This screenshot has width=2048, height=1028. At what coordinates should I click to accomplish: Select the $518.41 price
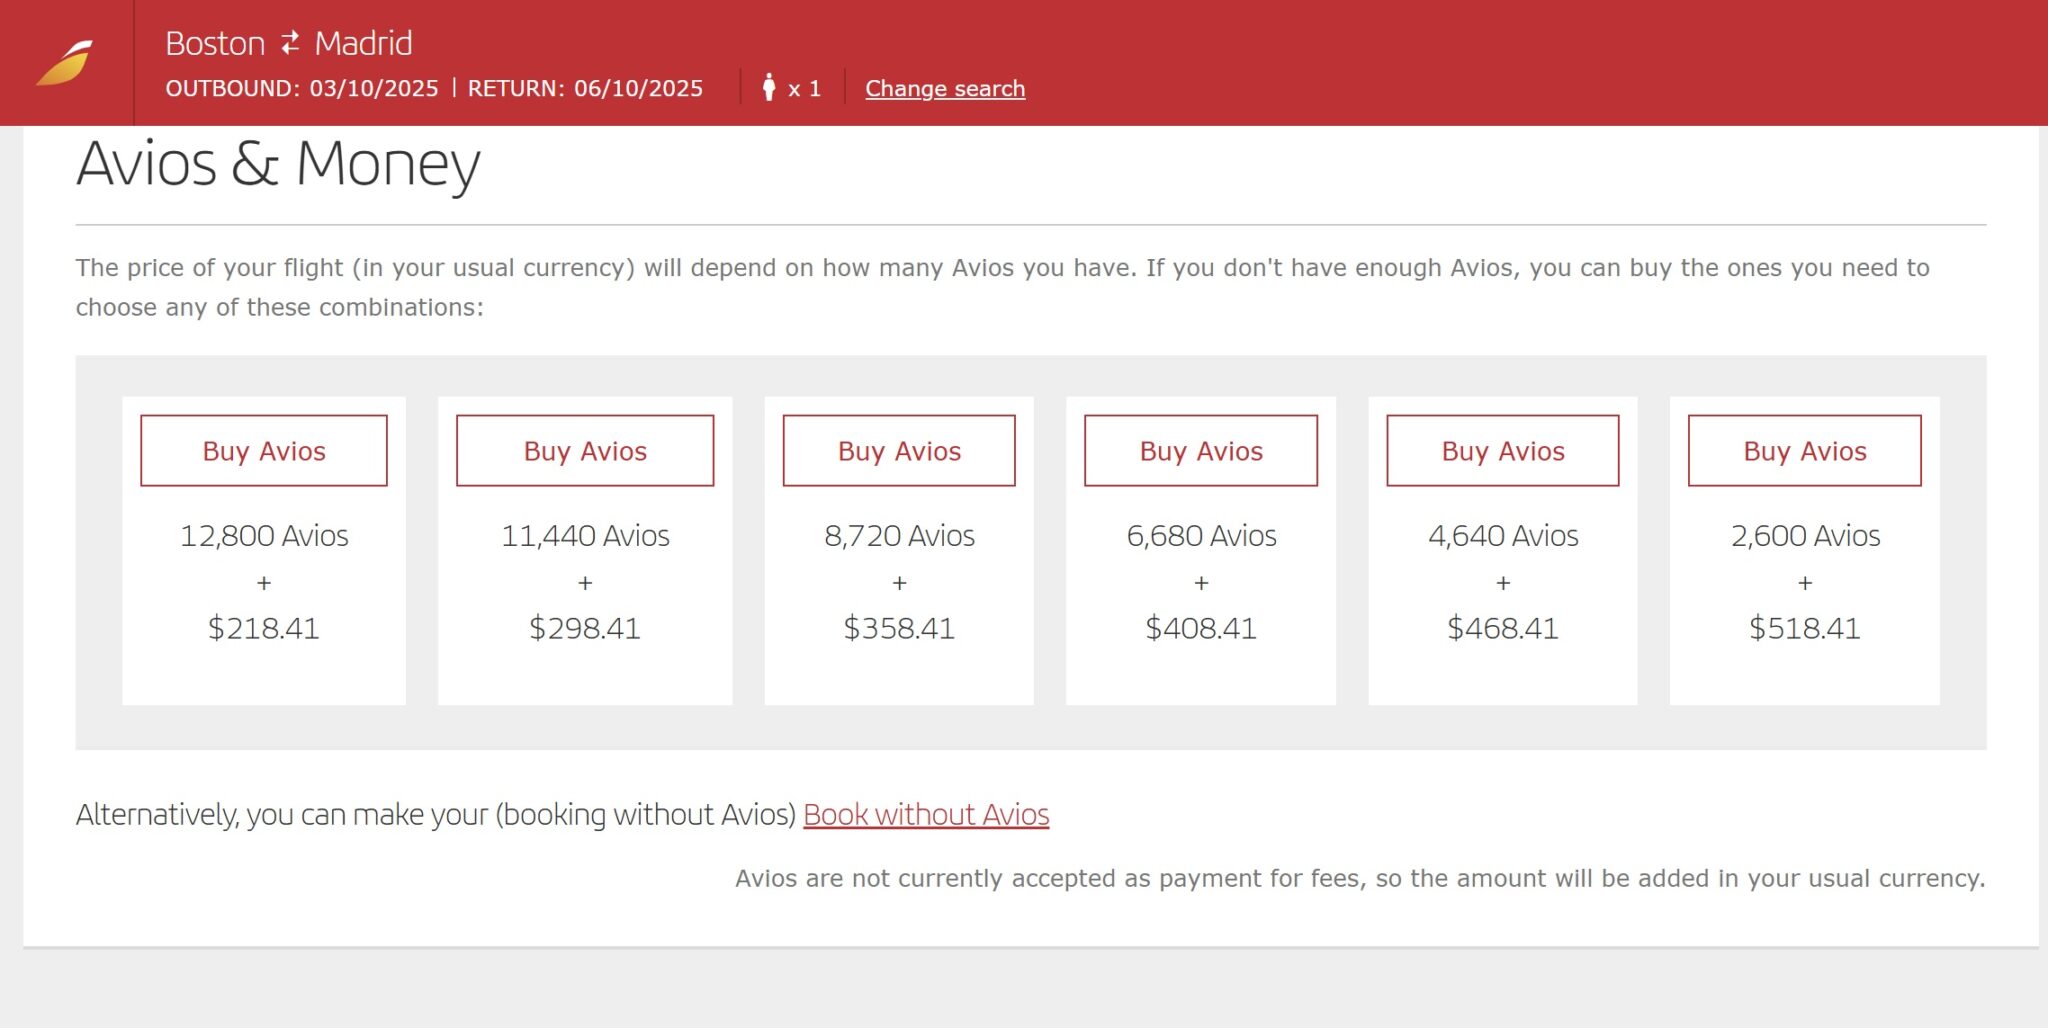pos(1805,628)
